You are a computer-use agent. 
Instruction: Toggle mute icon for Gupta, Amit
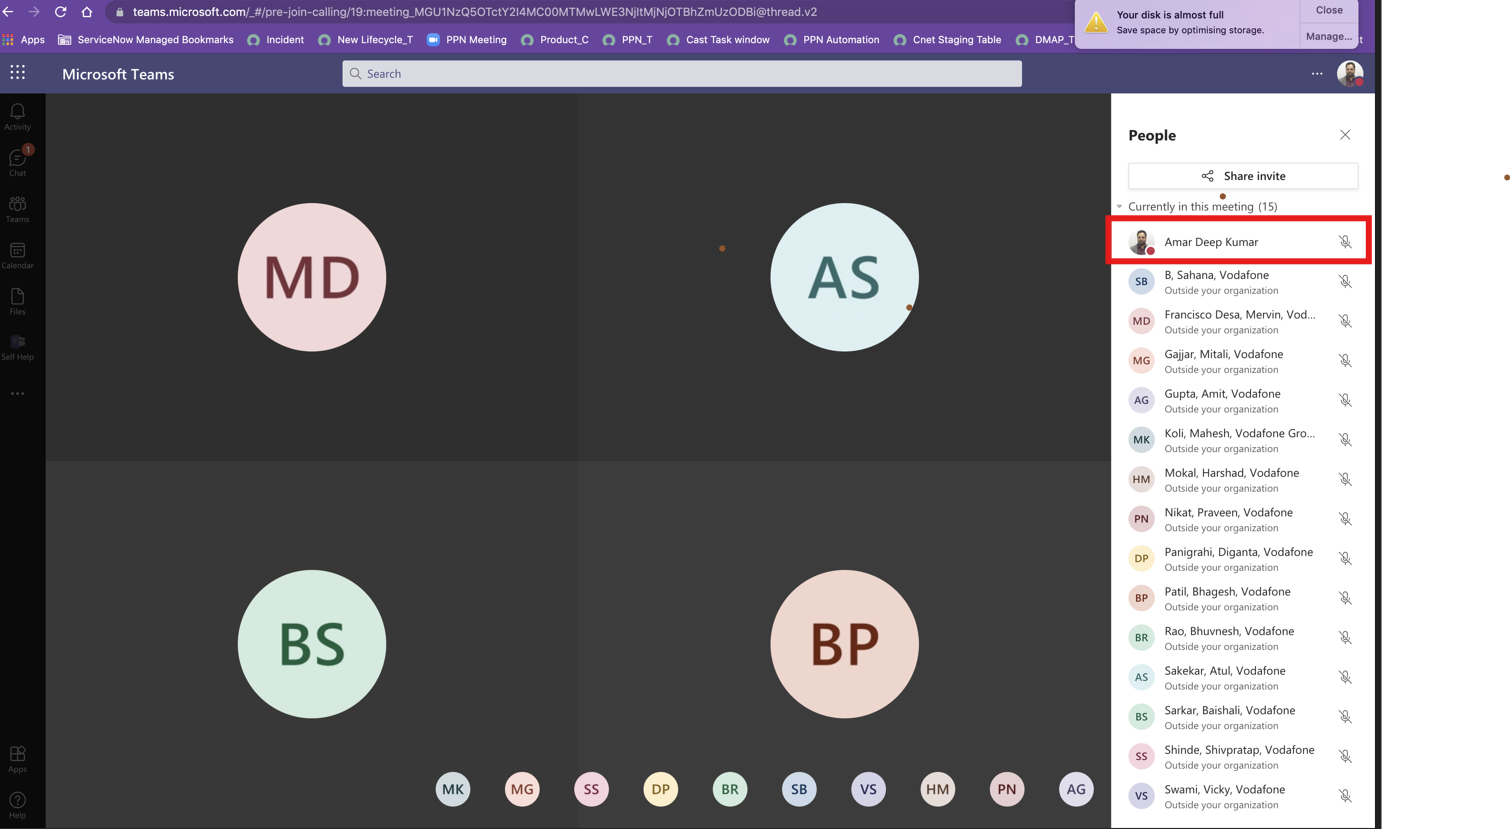coord(1345,400)
